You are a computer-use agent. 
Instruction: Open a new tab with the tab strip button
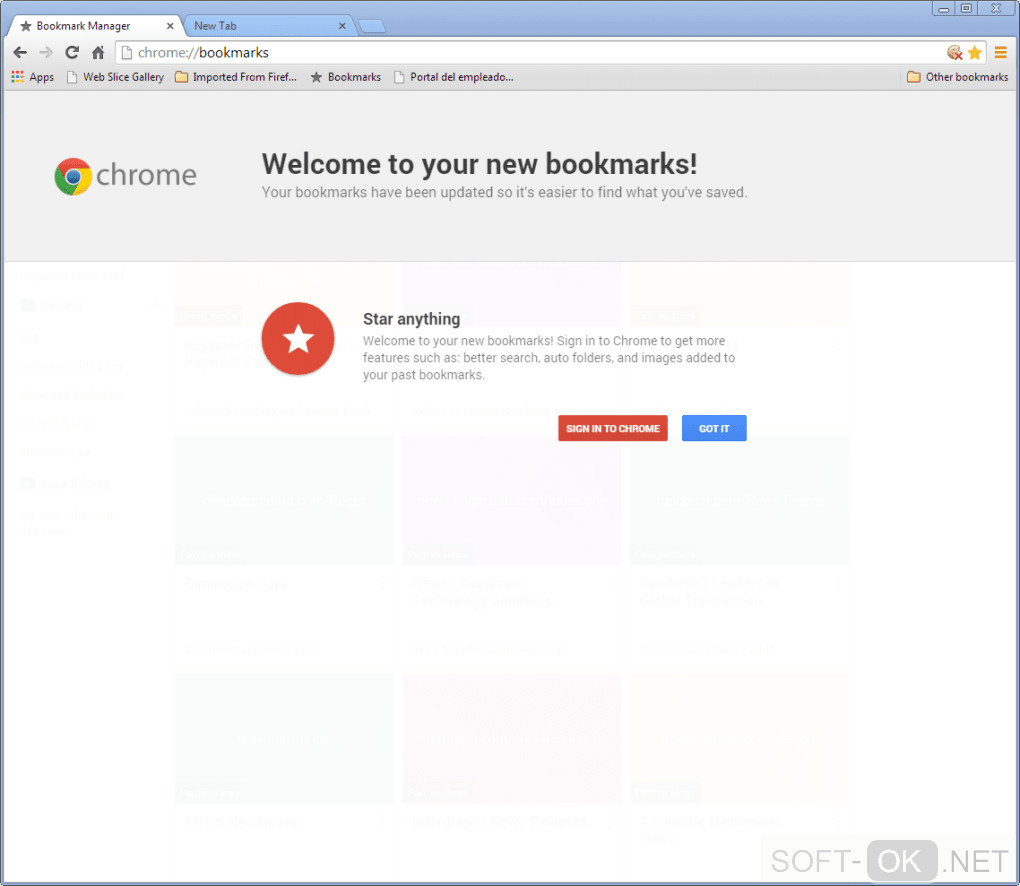(372, 26)
